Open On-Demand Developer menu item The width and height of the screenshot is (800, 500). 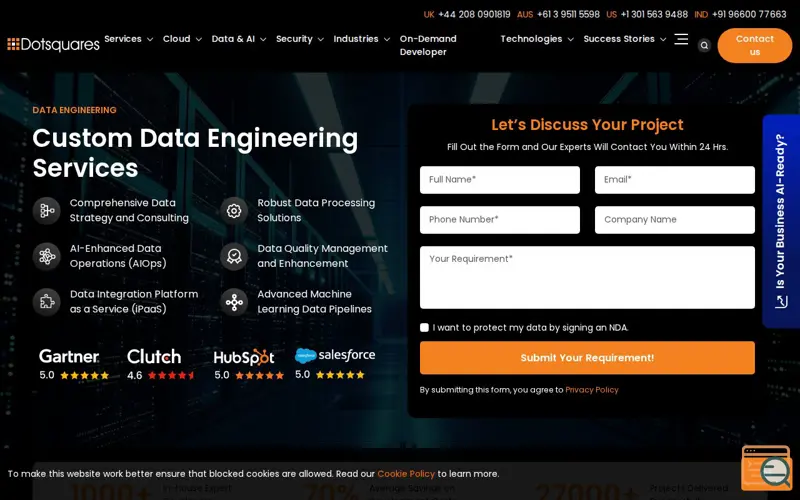pyautogui.click(x=428, y=45)
